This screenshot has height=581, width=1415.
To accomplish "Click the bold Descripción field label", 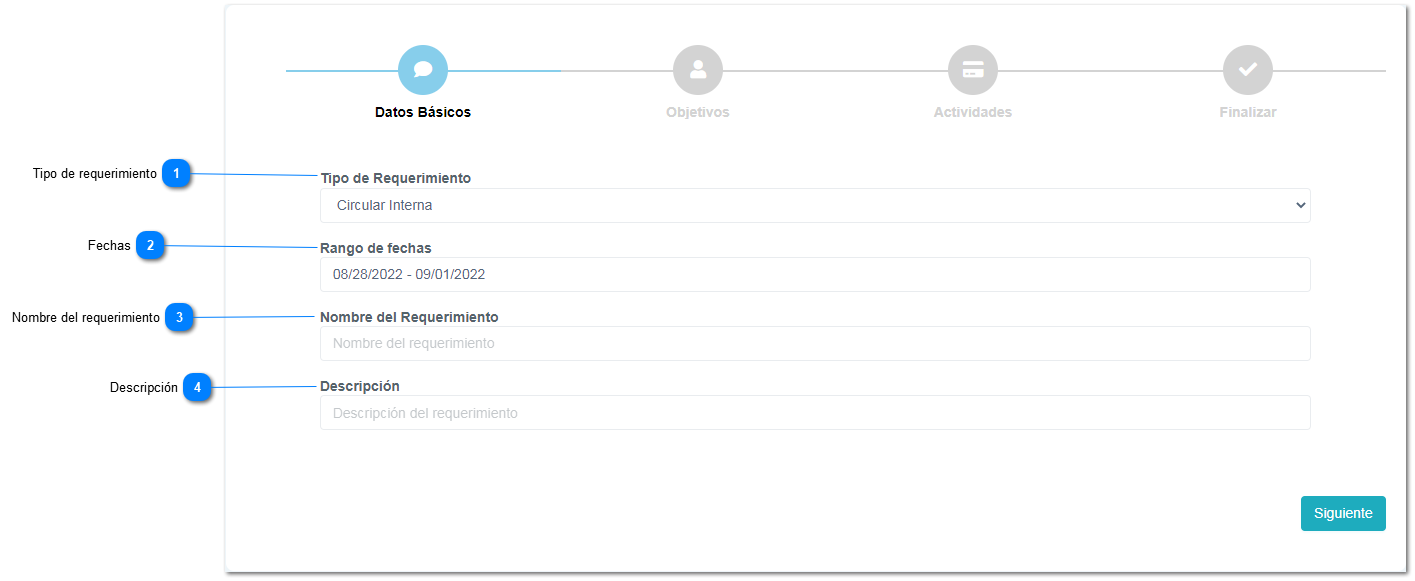I will click(x=360, y=386).
